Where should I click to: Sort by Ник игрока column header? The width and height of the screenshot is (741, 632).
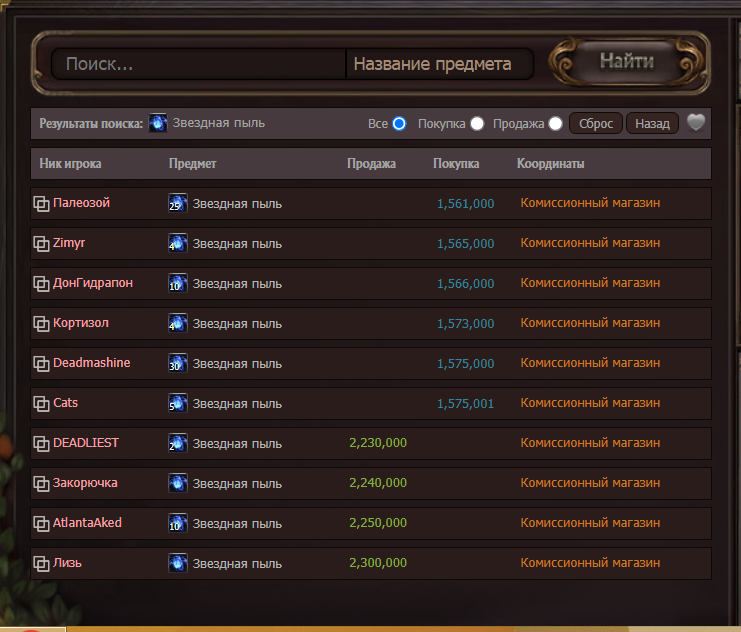(70, 164)
